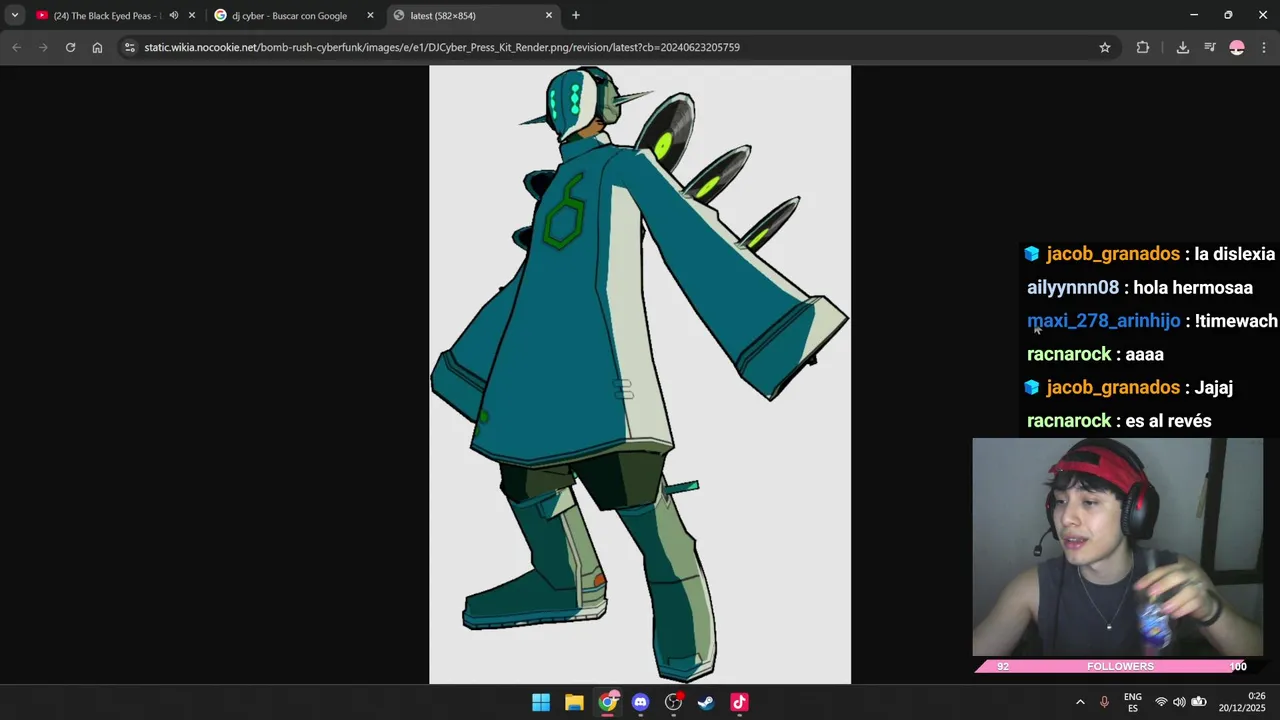Go back to the previous page
The height and width of the screenshot is (720, 1280).
[16, 47]
